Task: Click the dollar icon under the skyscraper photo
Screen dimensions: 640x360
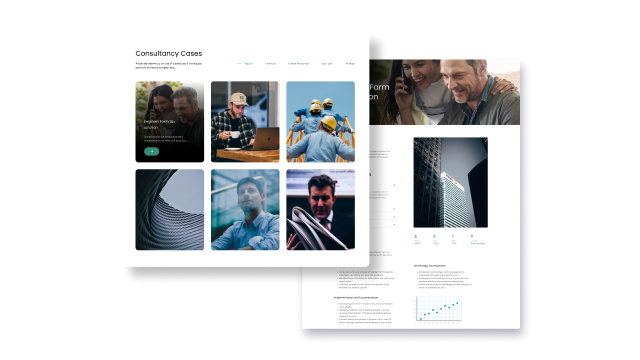Action: [x=453, y=236]
